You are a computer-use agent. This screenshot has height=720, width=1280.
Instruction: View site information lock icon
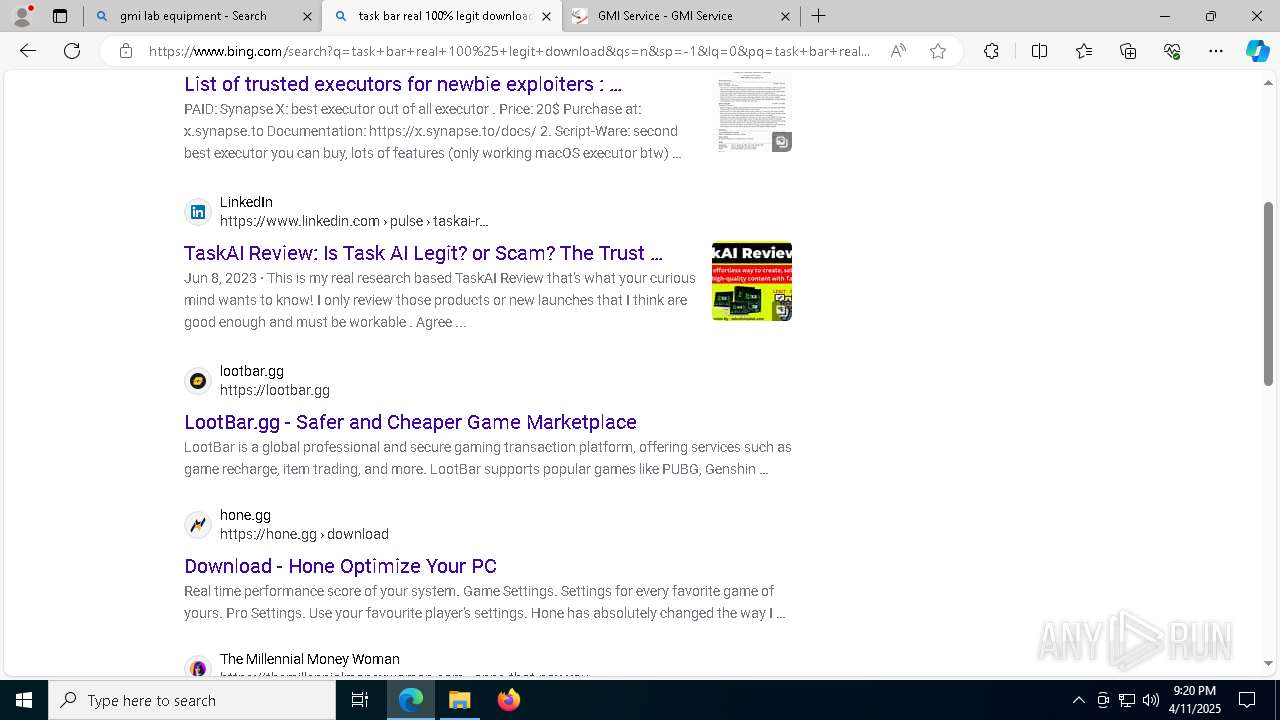(126, 51)
